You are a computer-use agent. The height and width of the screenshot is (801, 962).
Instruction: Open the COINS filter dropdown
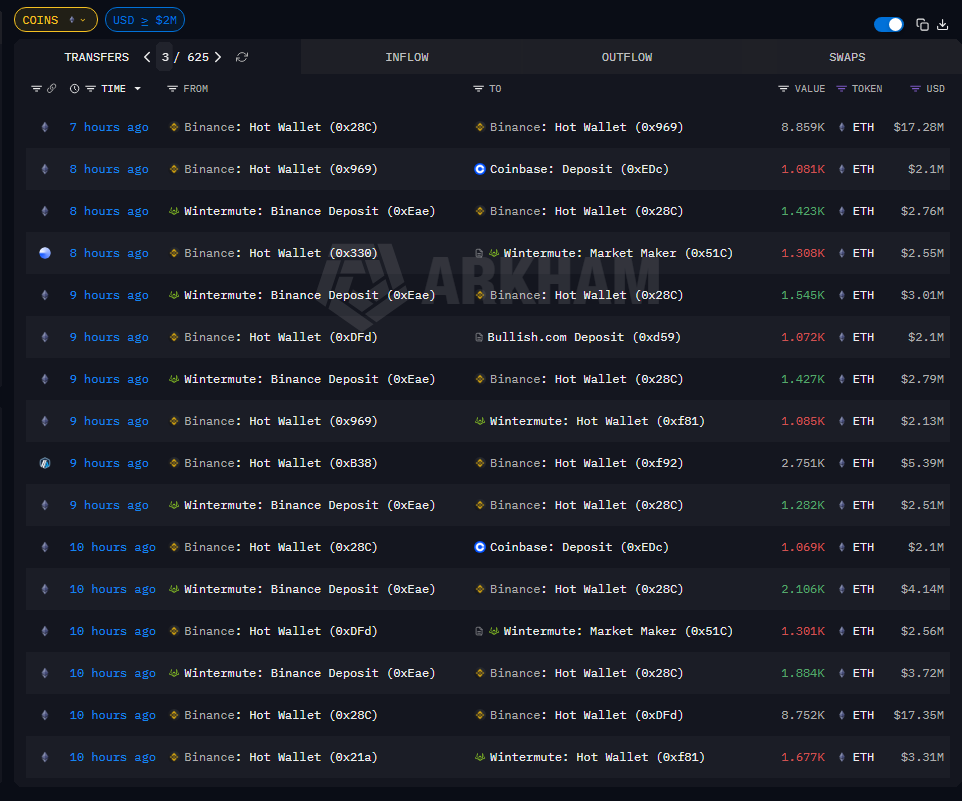(x=56, y=20)
